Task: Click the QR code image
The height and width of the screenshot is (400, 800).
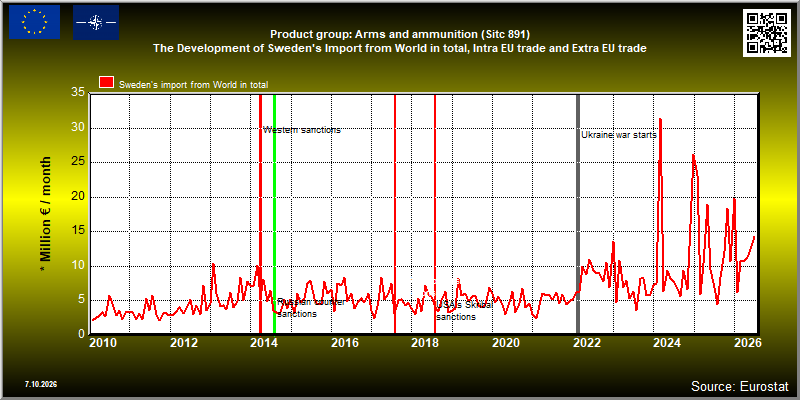Action: pos(767,33)
